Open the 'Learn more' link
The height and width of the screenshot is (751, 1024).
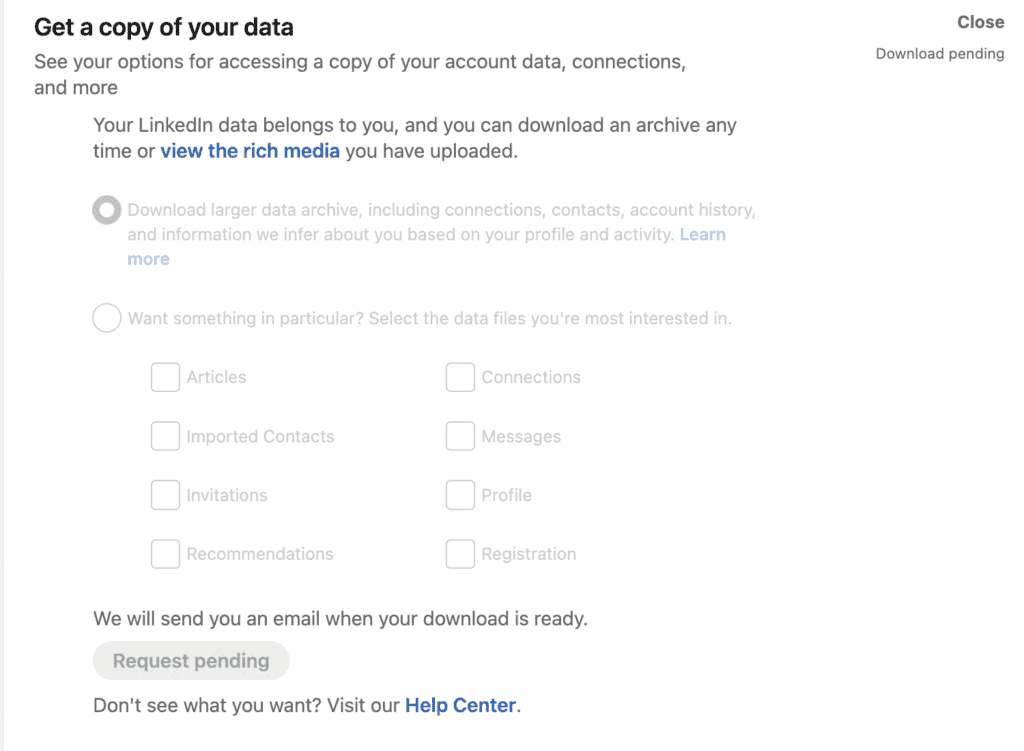point(702,235)
